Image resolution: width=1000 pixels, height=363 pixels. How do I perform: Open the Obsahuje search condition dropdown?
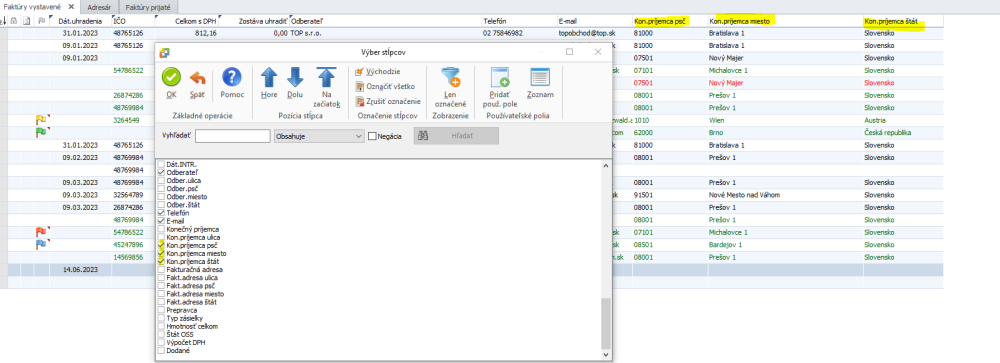click(318, 136)
